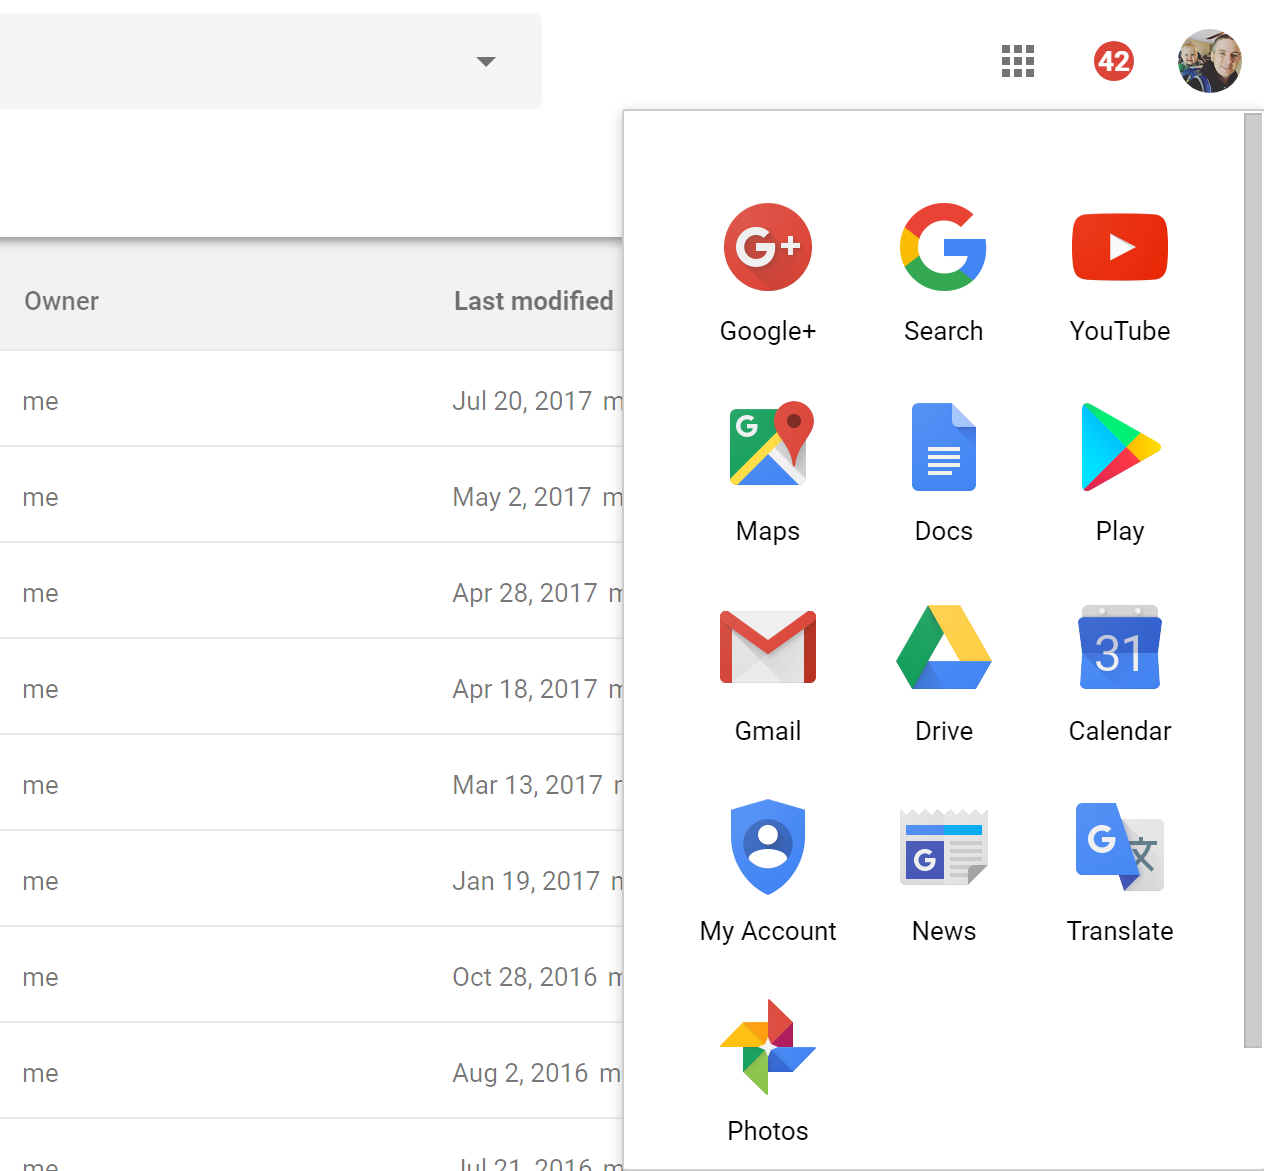The height and width of the screenshot is (1171, 1264).
Task: Click the apps panel vertical scrollbar
Action: click(1253, 580)
